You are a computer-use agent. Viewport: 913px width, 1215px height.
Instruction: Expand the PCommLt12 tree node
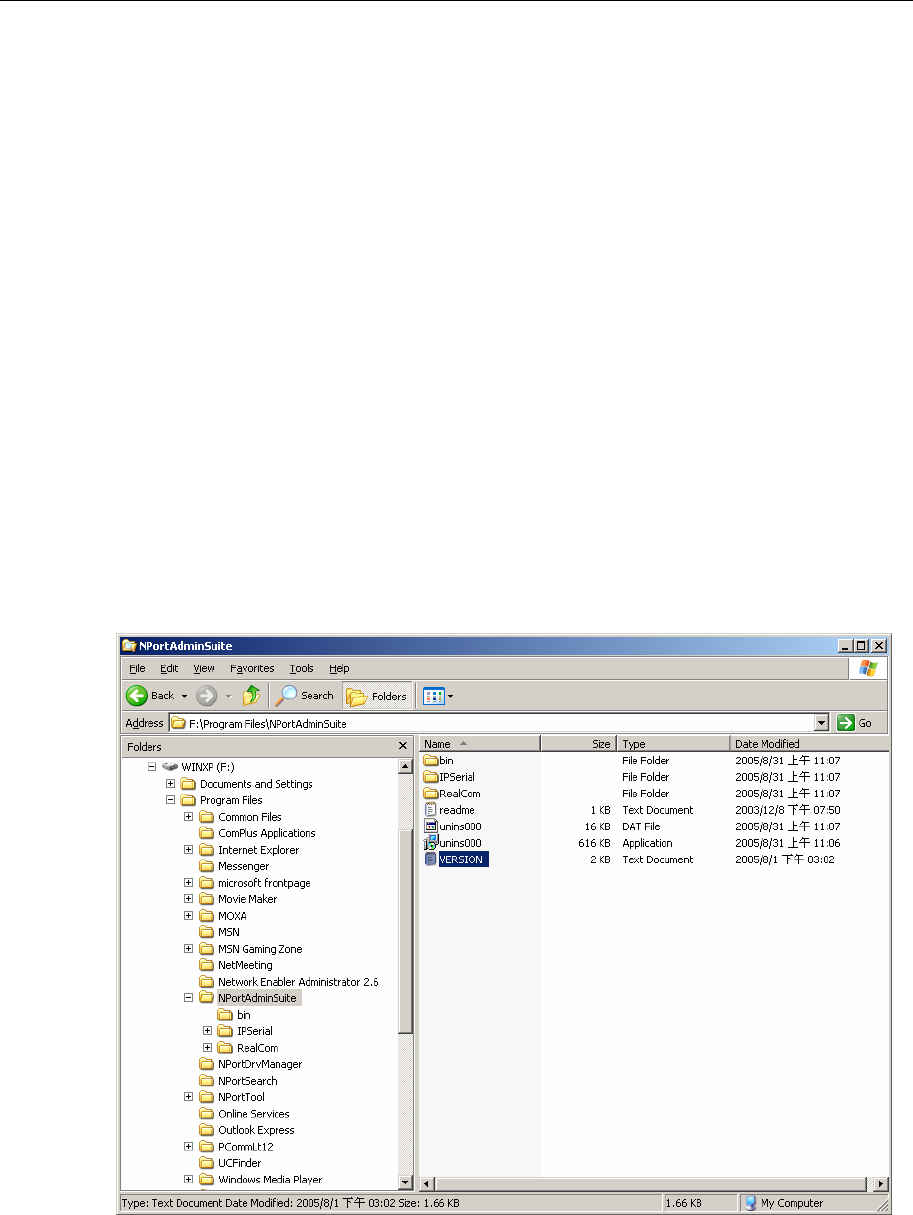click(189, 1147)
